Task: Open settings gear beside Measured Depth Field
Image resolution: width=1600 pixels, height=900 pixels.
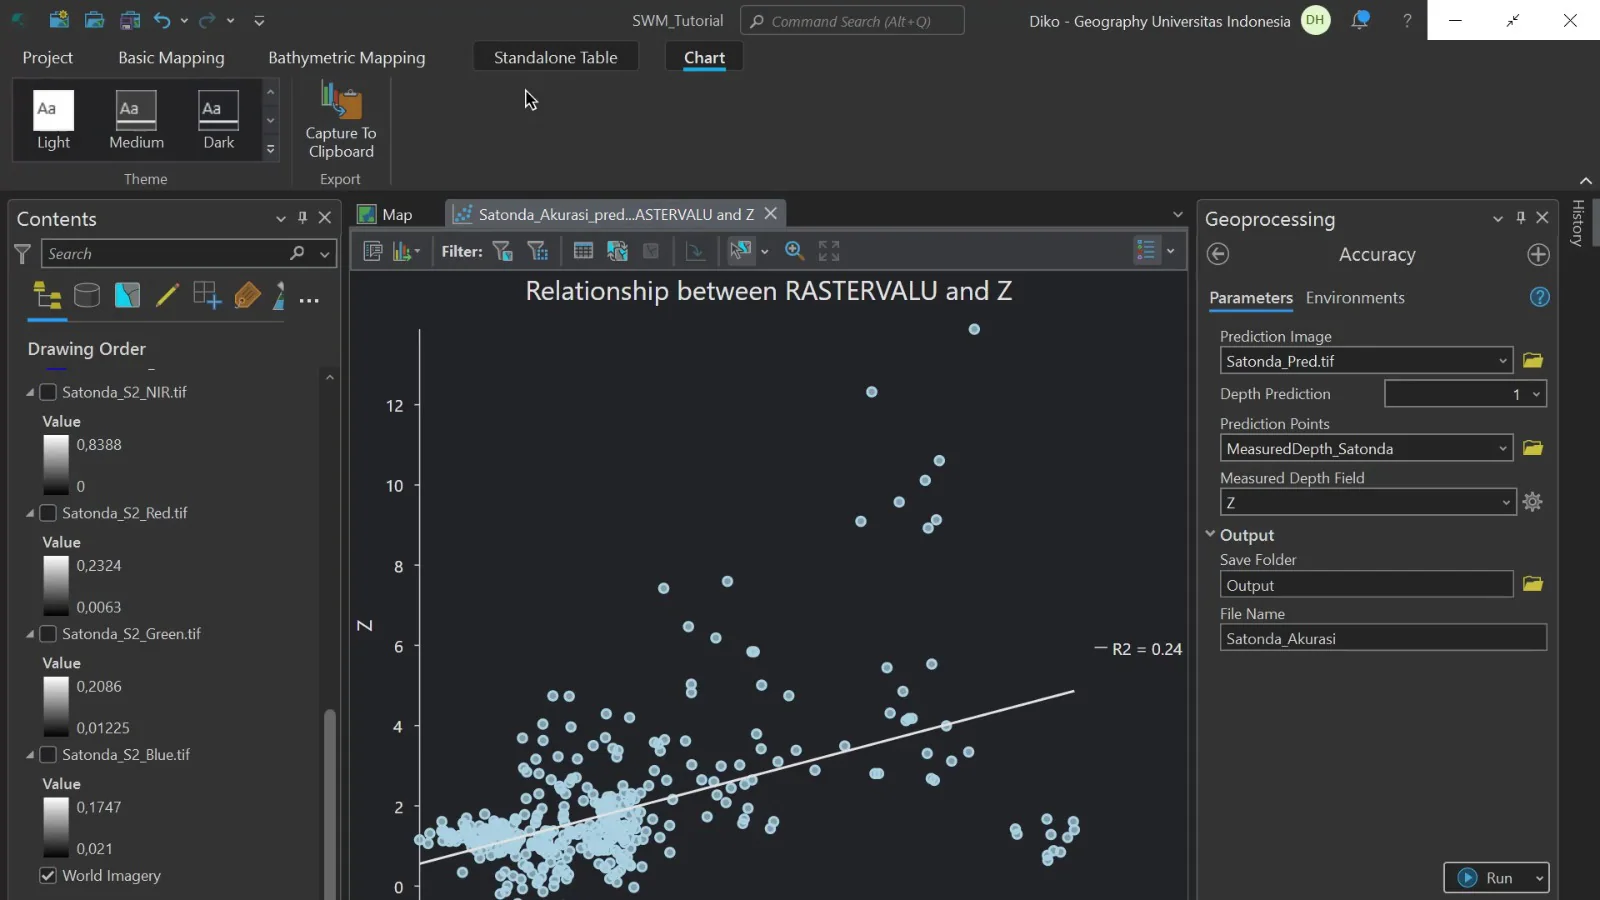Action: click(1533, 502)
